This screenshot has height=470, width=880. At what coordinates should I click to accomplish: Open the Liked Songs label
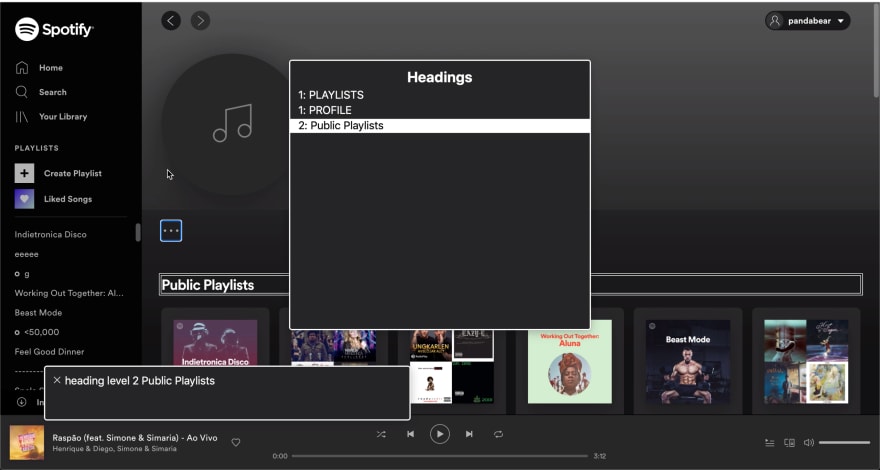(68, 199)
